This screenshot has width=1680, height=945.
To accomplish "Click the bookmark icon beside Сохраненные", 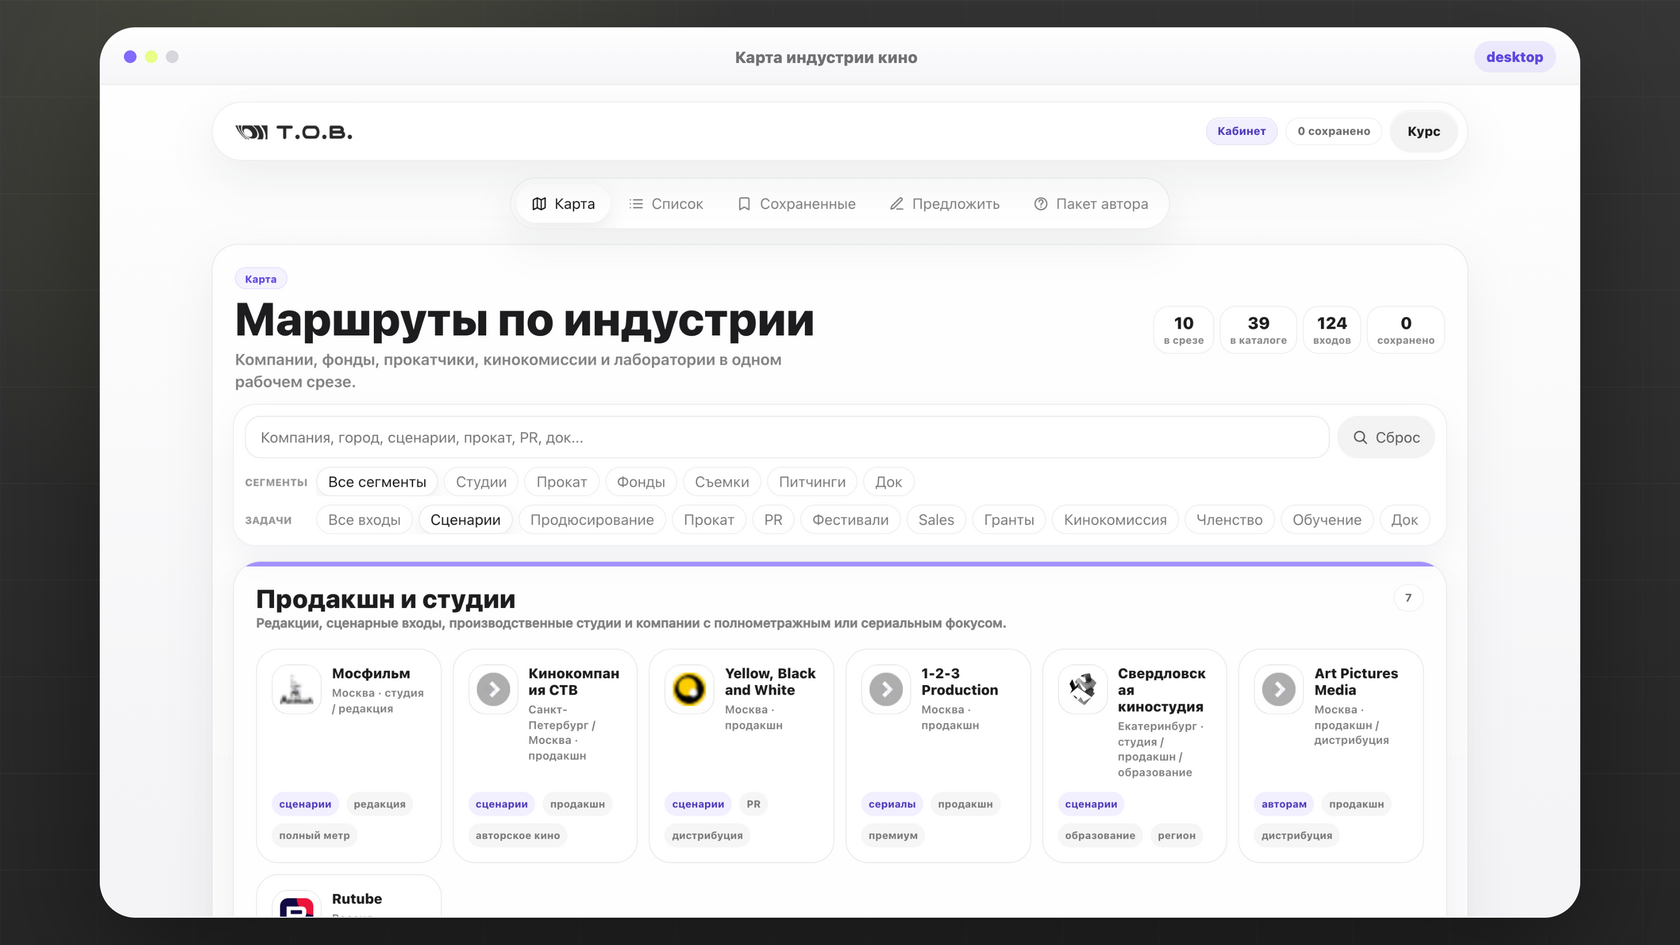I will (744, 204).
